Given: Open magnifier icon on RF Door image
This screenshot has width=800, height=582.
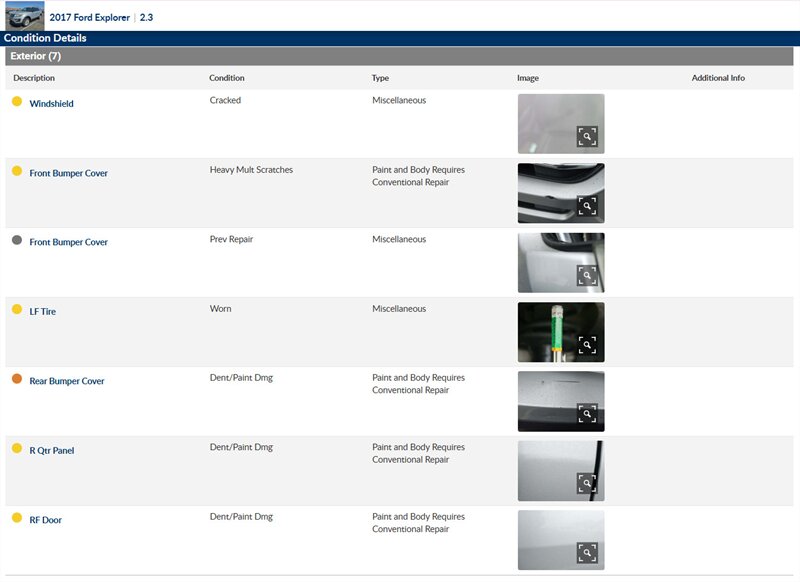Looking at the screenshot, I should click(587, 552).
